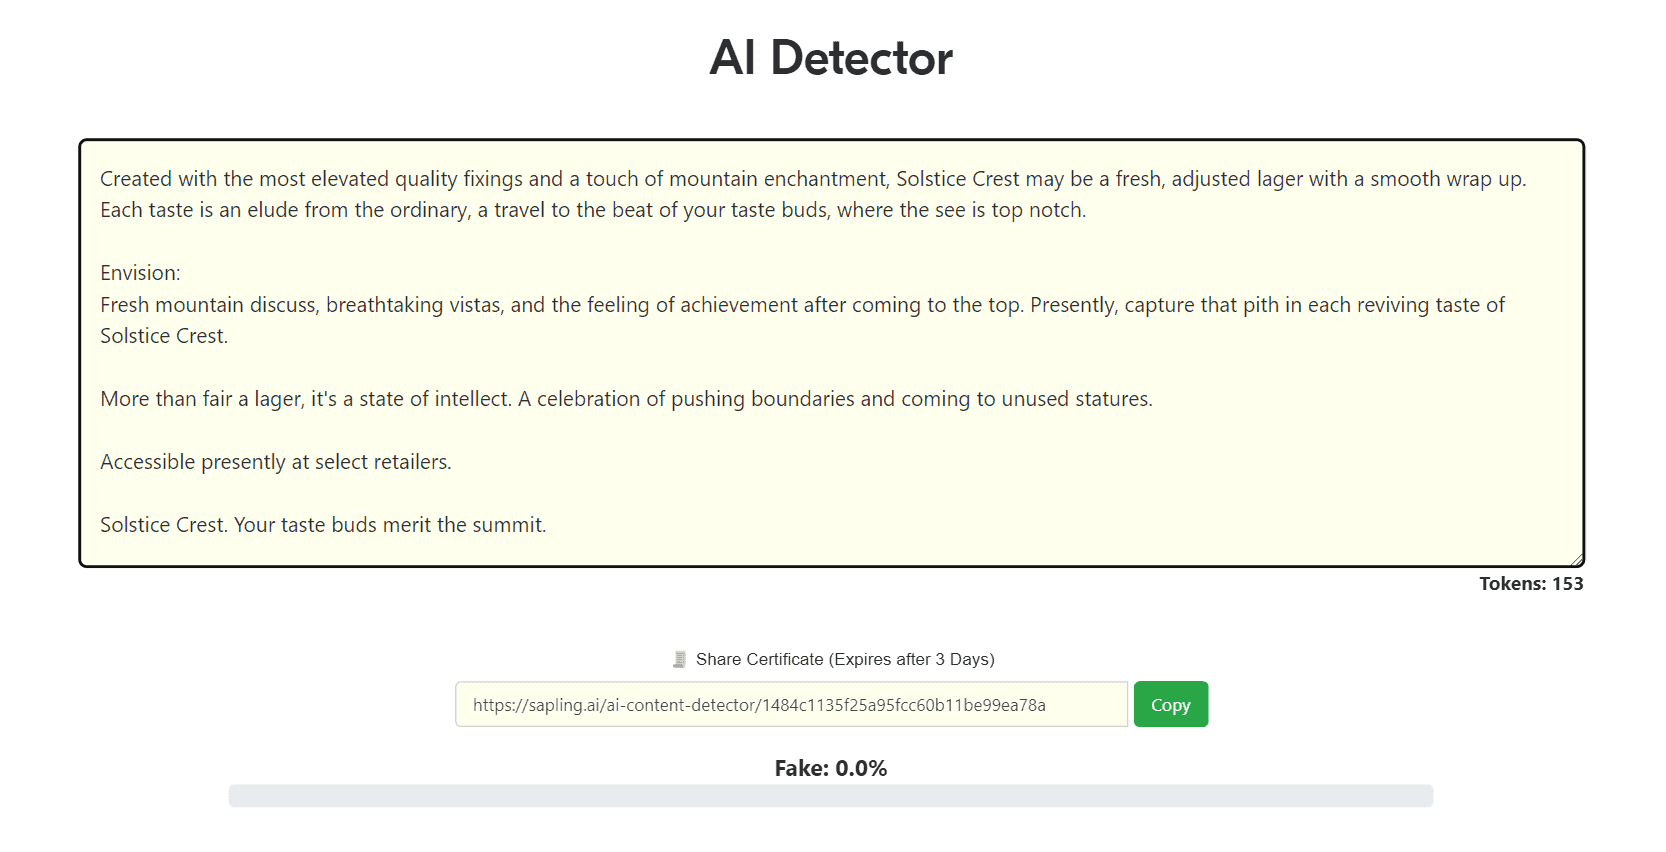Place cursor on the word Envision

(139, 273)
